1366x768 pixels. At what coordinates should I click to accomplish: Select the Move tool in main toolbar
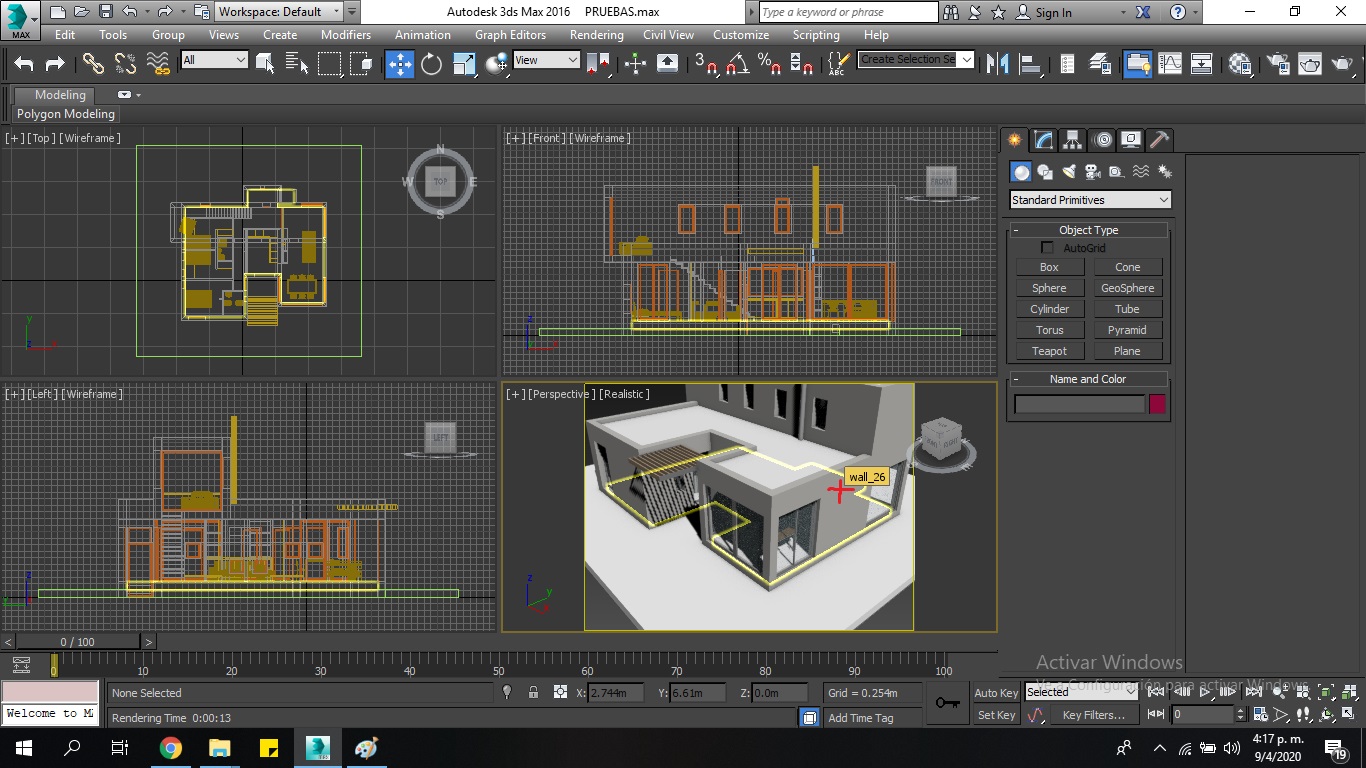pos(399,64)
